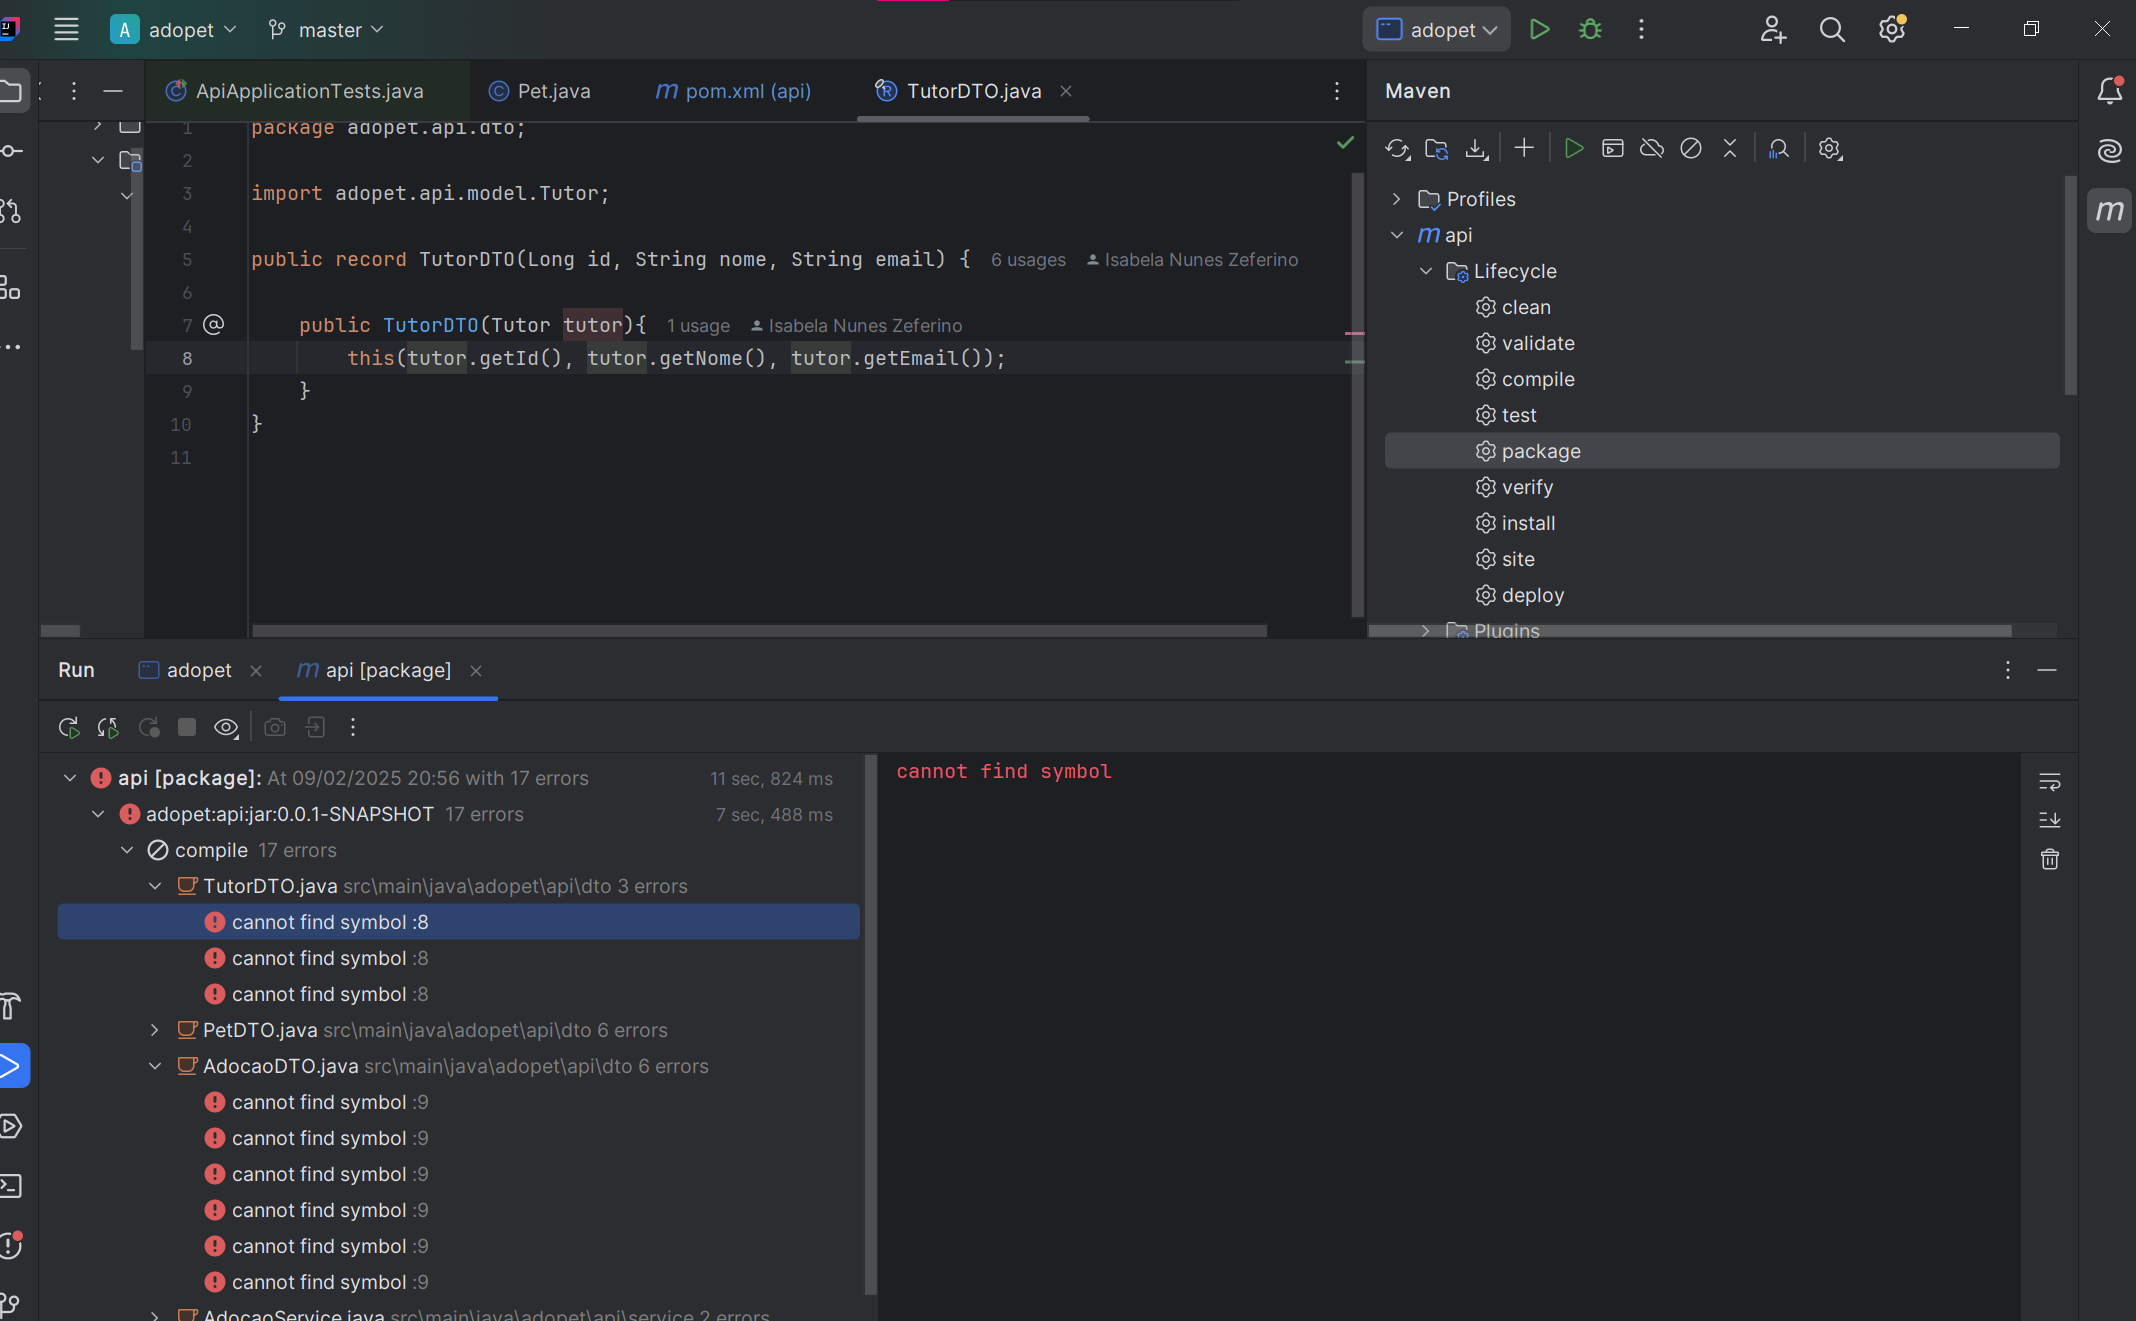Click Download Sources icon in Maven toolbar

click(x=1476, y=149)
